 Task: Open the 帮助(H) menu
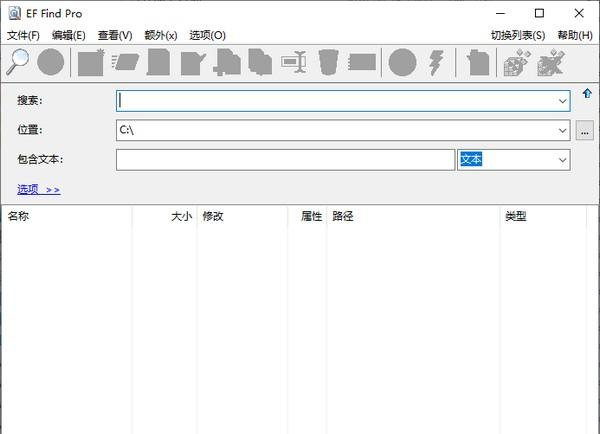point(575,36)
